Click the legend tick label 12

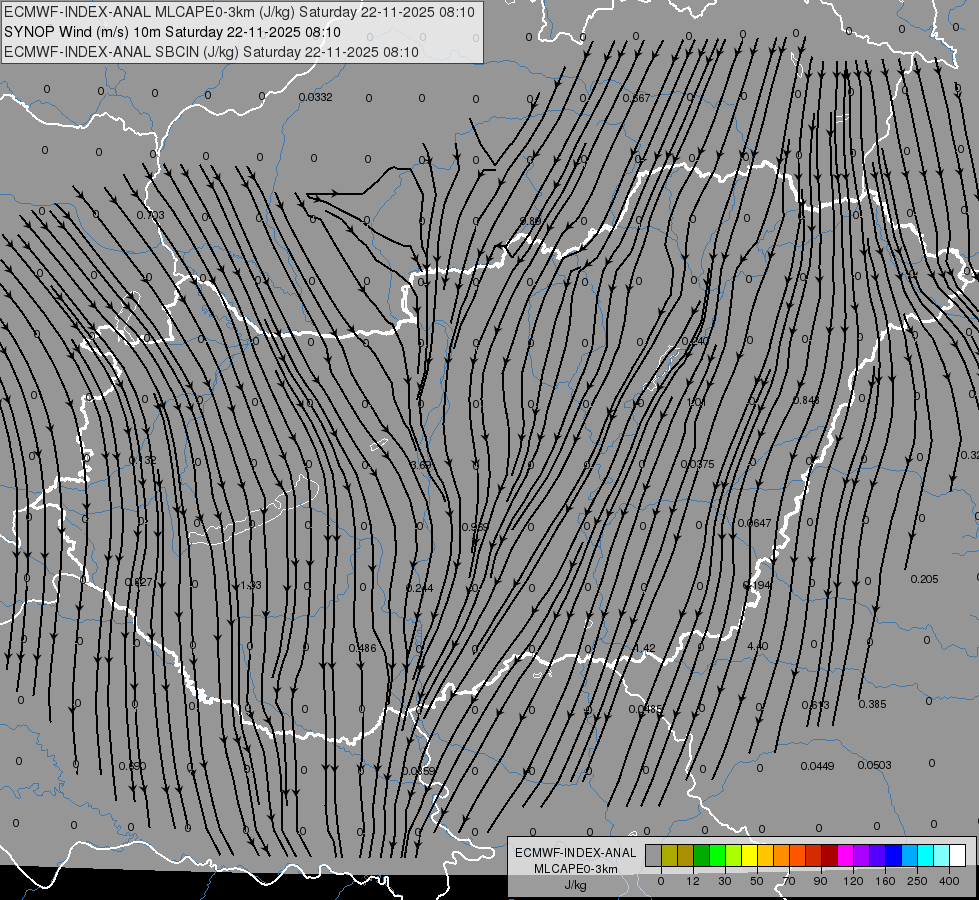pos(693,881)
